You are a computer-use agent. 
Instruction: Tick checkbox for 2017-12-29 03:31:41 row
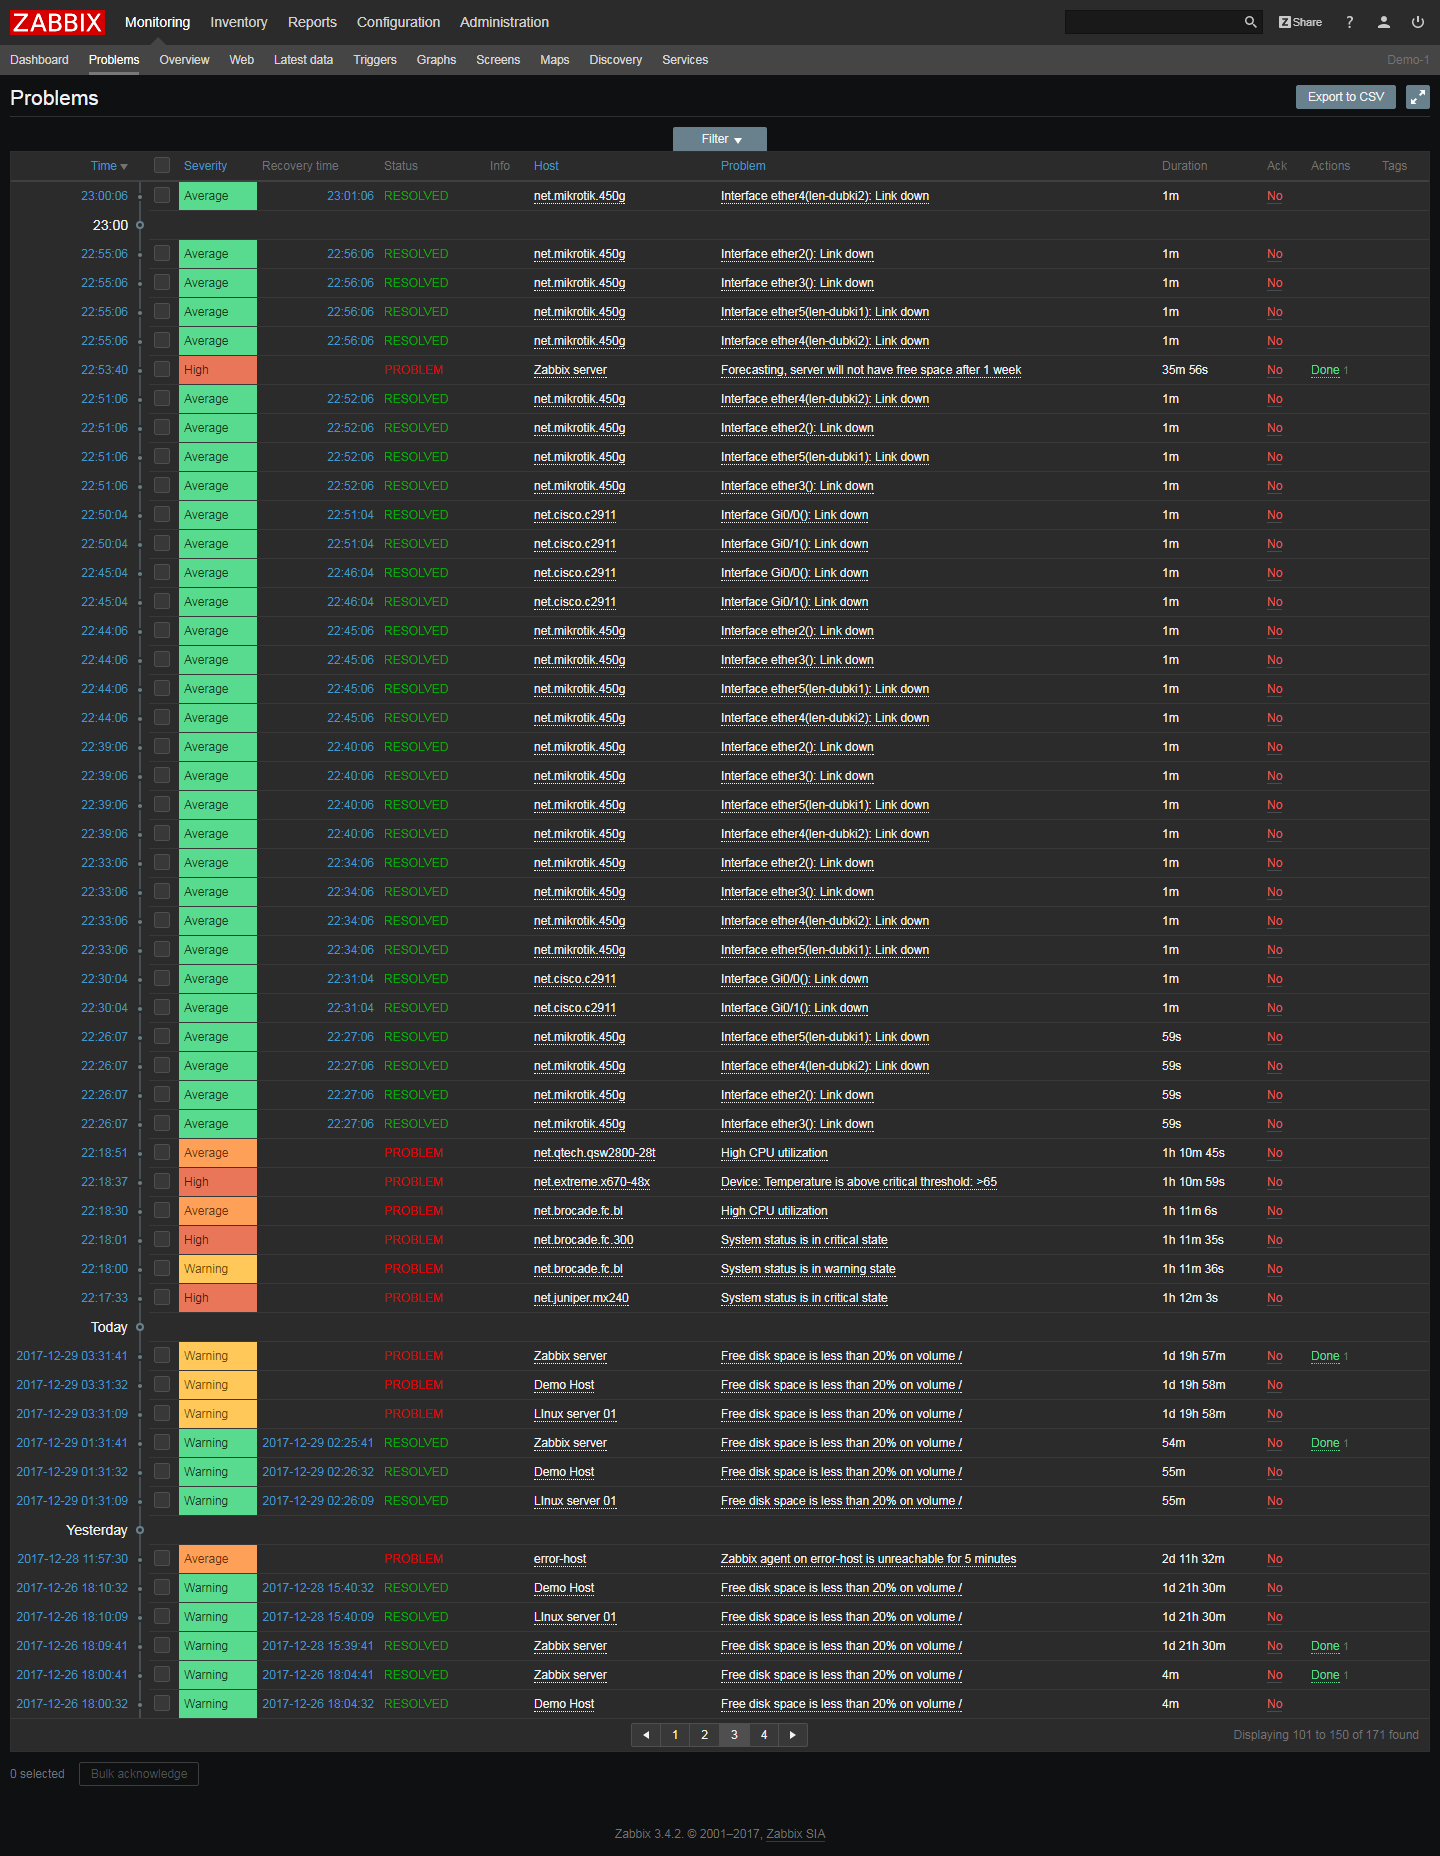click(x=162, y=1355)
